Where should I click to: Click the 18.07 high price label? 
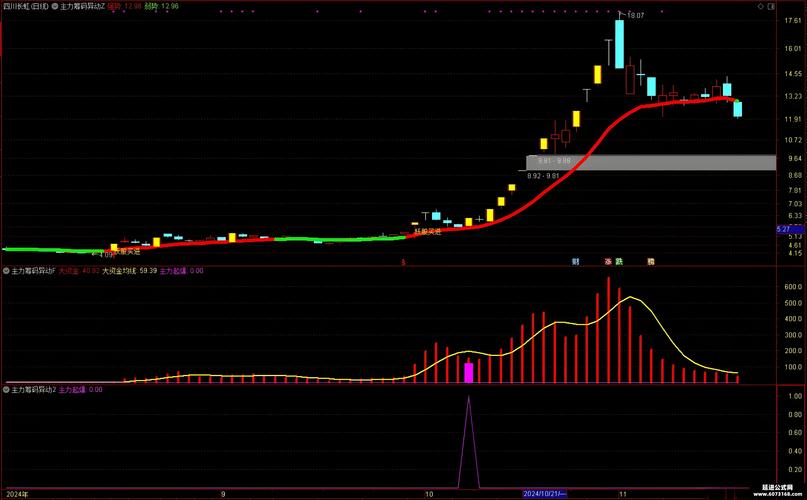[636, 15]
